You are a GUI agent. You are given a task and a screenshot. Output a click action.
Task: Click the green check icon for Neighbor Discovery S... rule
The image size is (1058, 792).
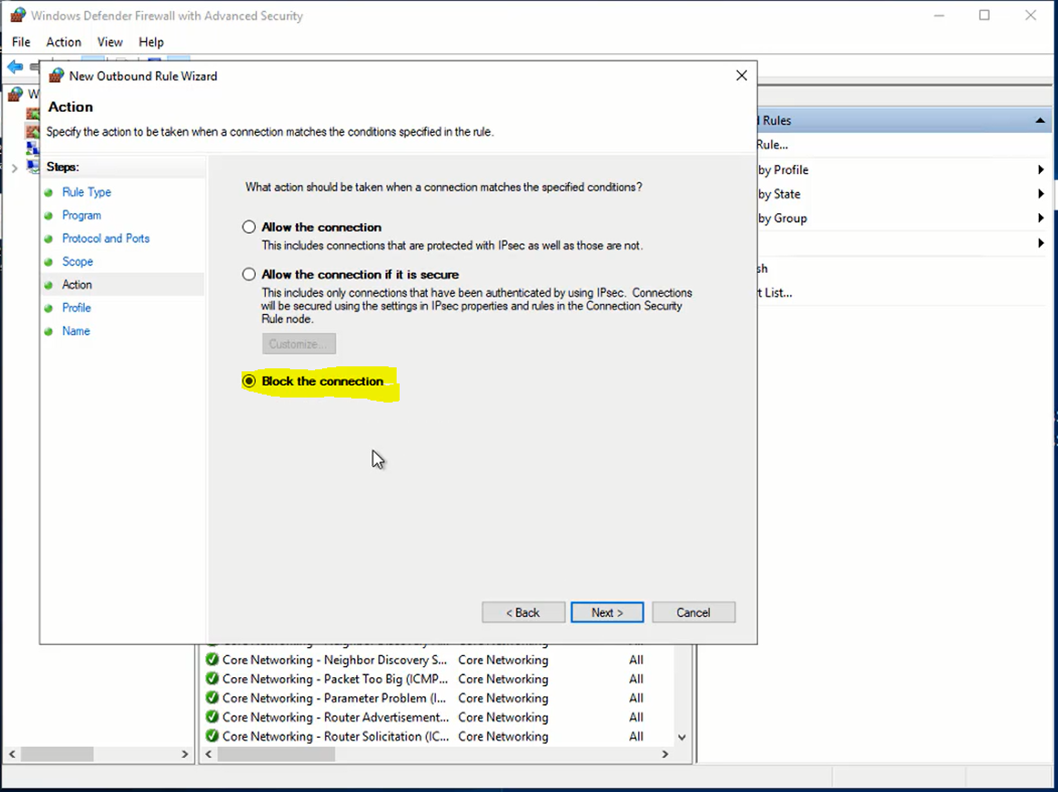pos(212,660)
